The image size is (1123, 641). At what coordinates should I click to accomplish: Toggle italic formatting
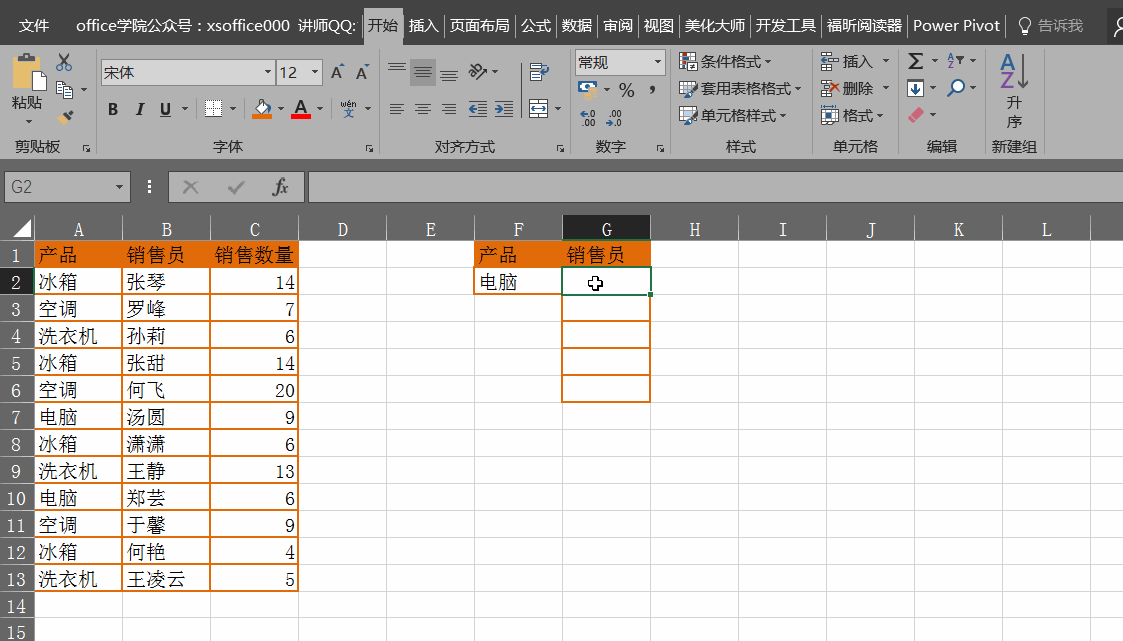point(139,109)
